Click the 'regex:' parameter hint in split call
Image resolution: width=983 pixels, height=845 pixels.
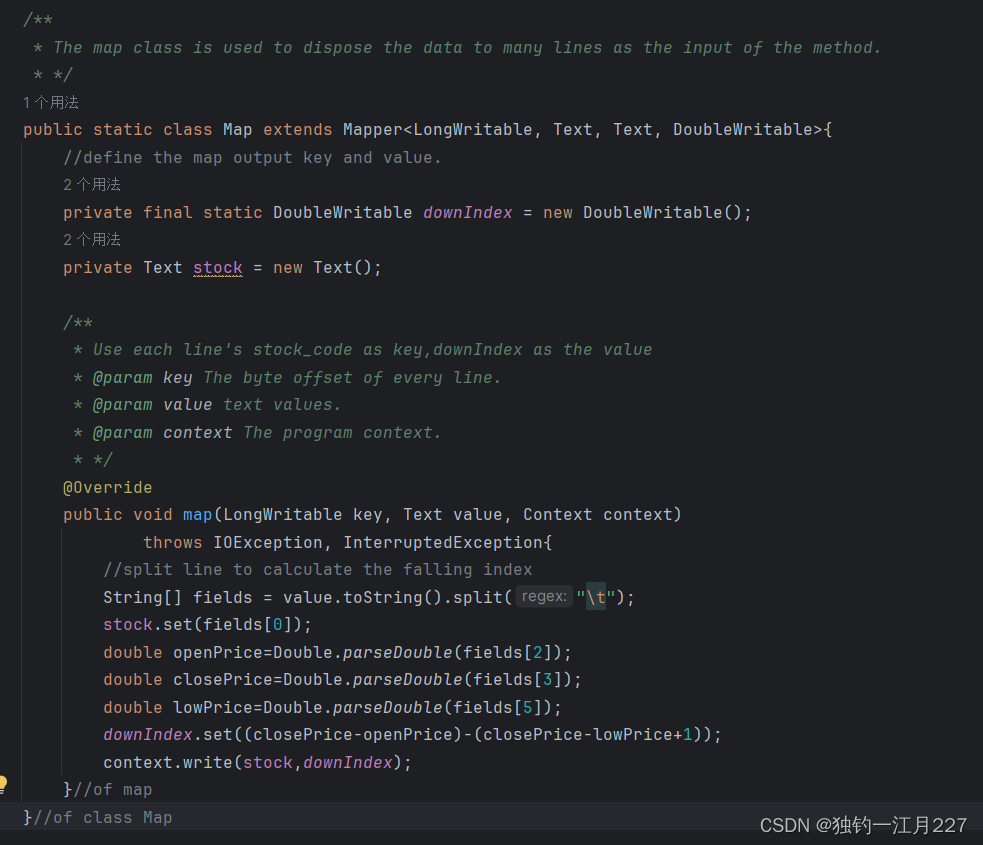coord(544,596)
